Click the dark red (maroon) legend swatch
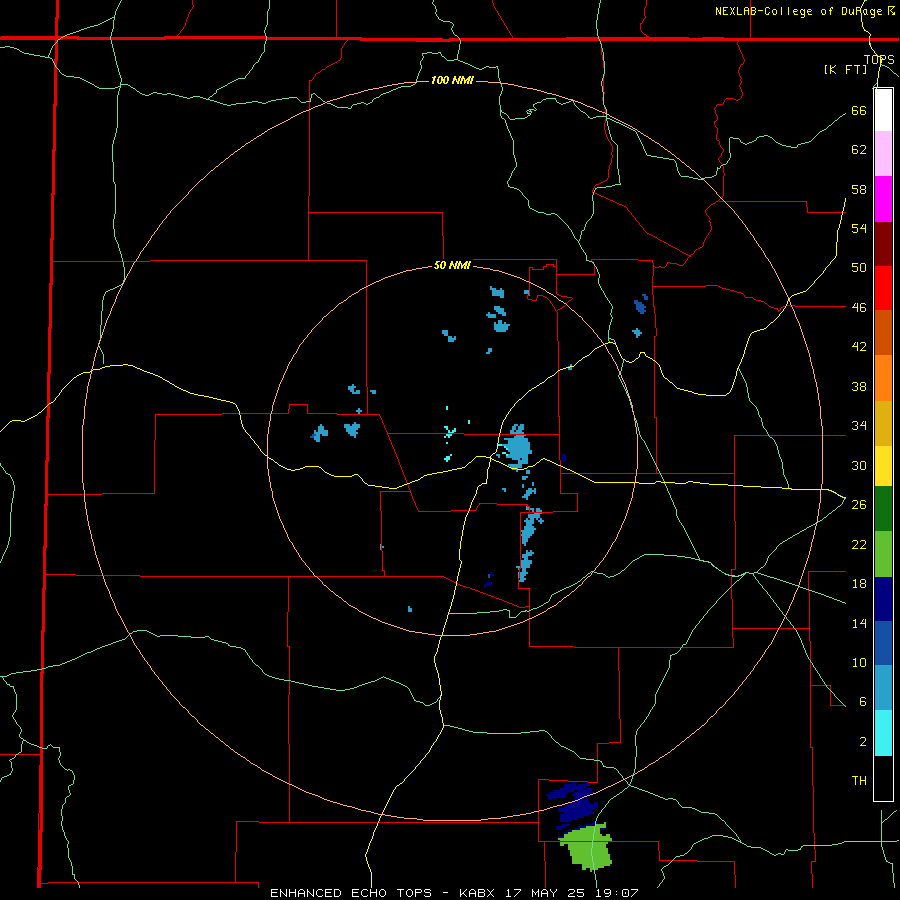900x900 pixels. (x=883, y=244)
